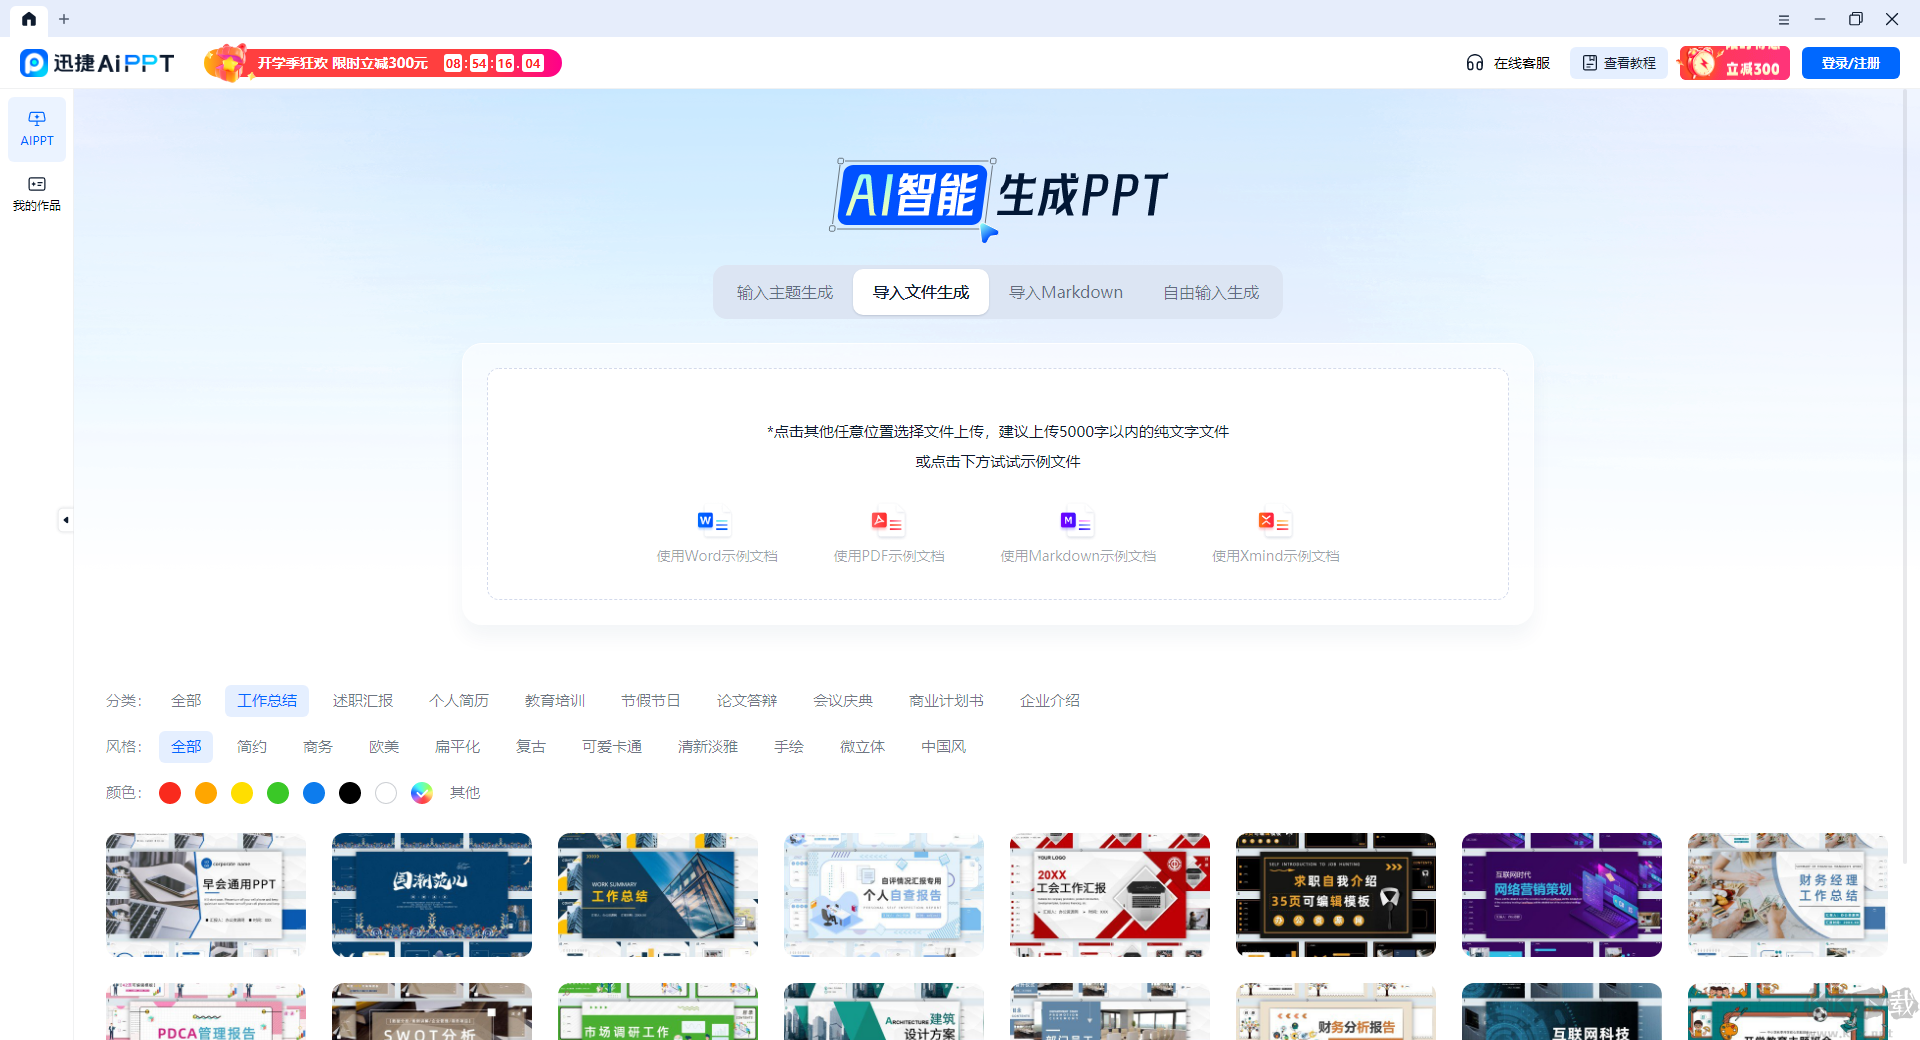Select category 个人简历
The height and width of the screenshot is (1040, 1920).
click(x=459, y=701)
